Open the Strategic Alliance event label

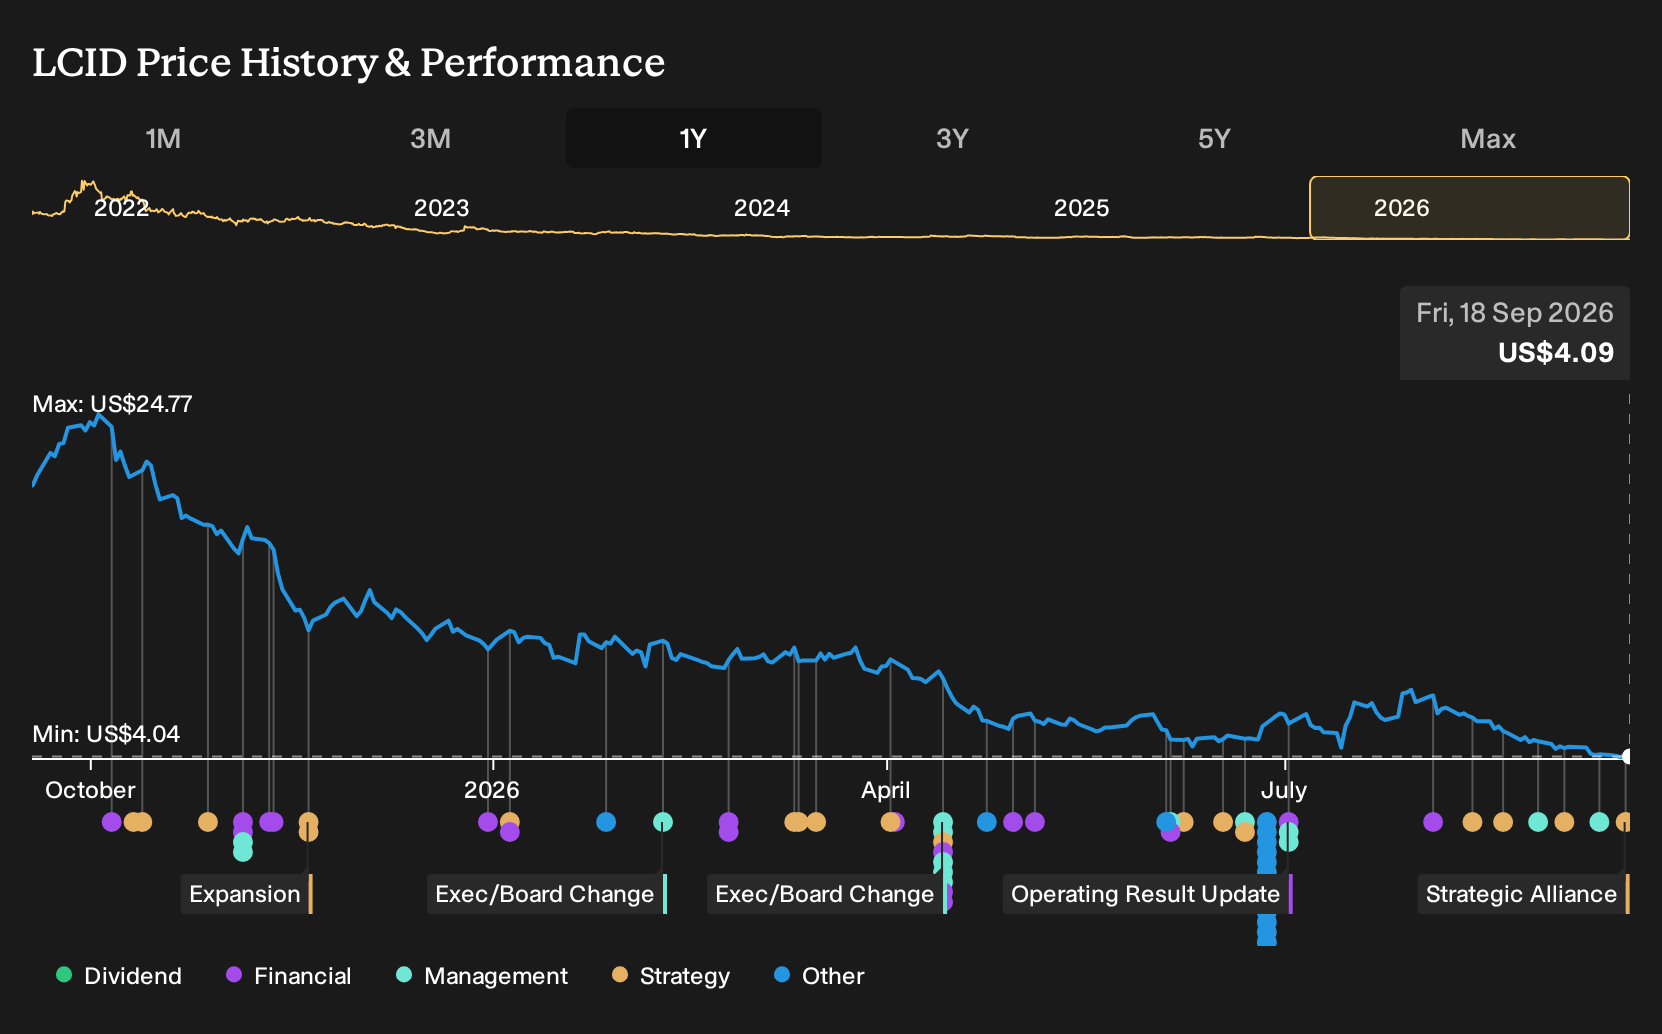[x=1523, y=894]
